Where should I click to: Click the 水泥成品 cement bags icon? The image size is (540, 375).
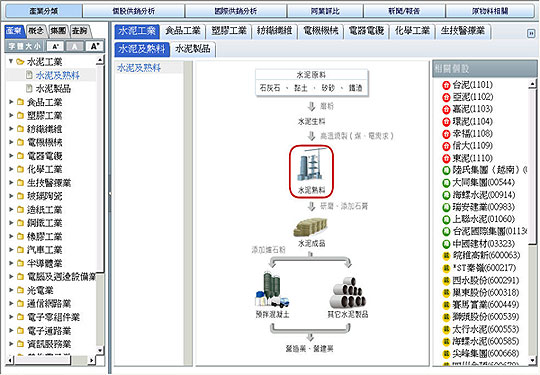(310, 227)
